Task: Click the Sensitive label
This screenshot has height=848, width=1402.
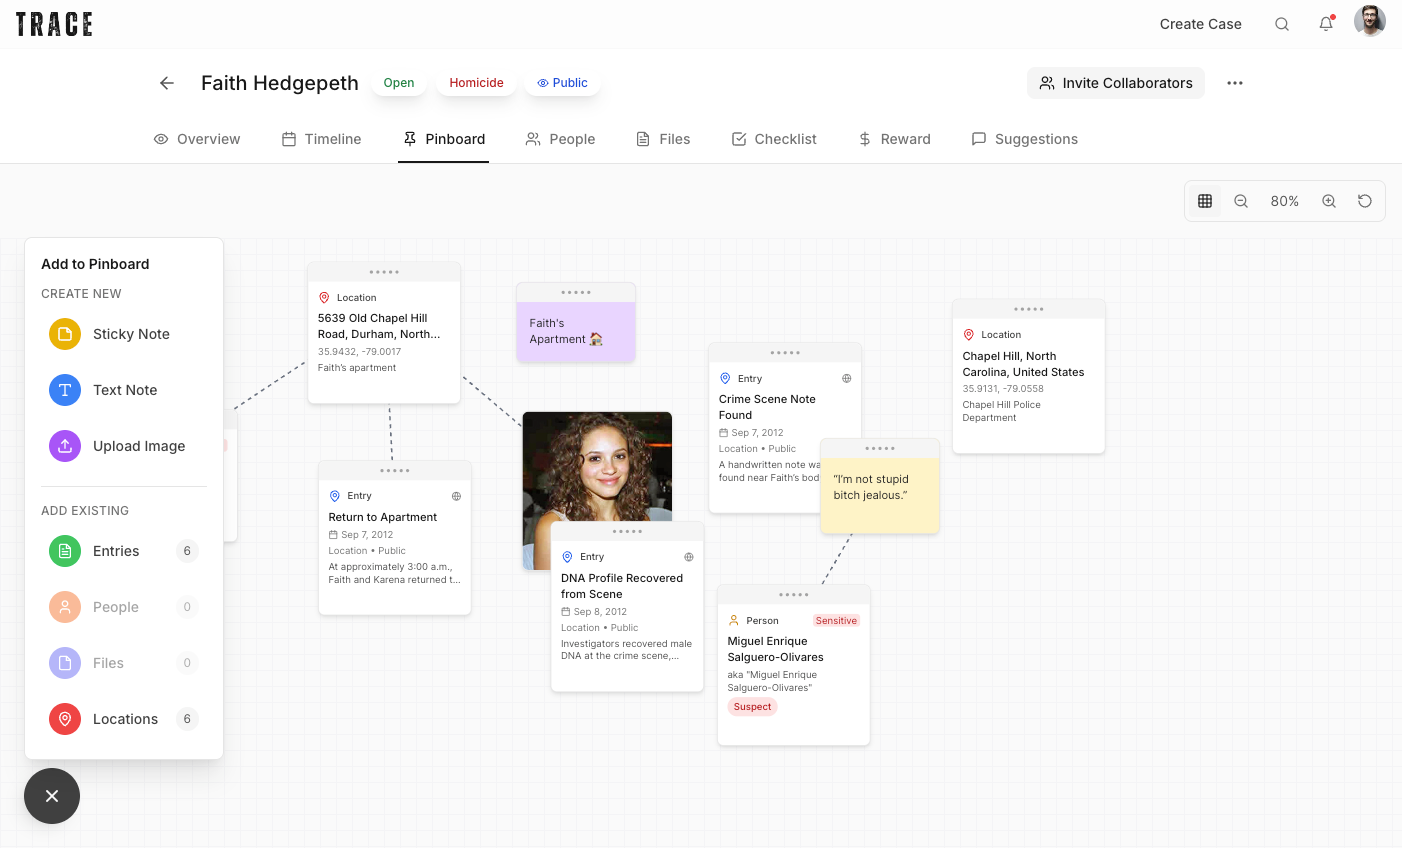Action: pyautogui.click(x=836, y=621)
